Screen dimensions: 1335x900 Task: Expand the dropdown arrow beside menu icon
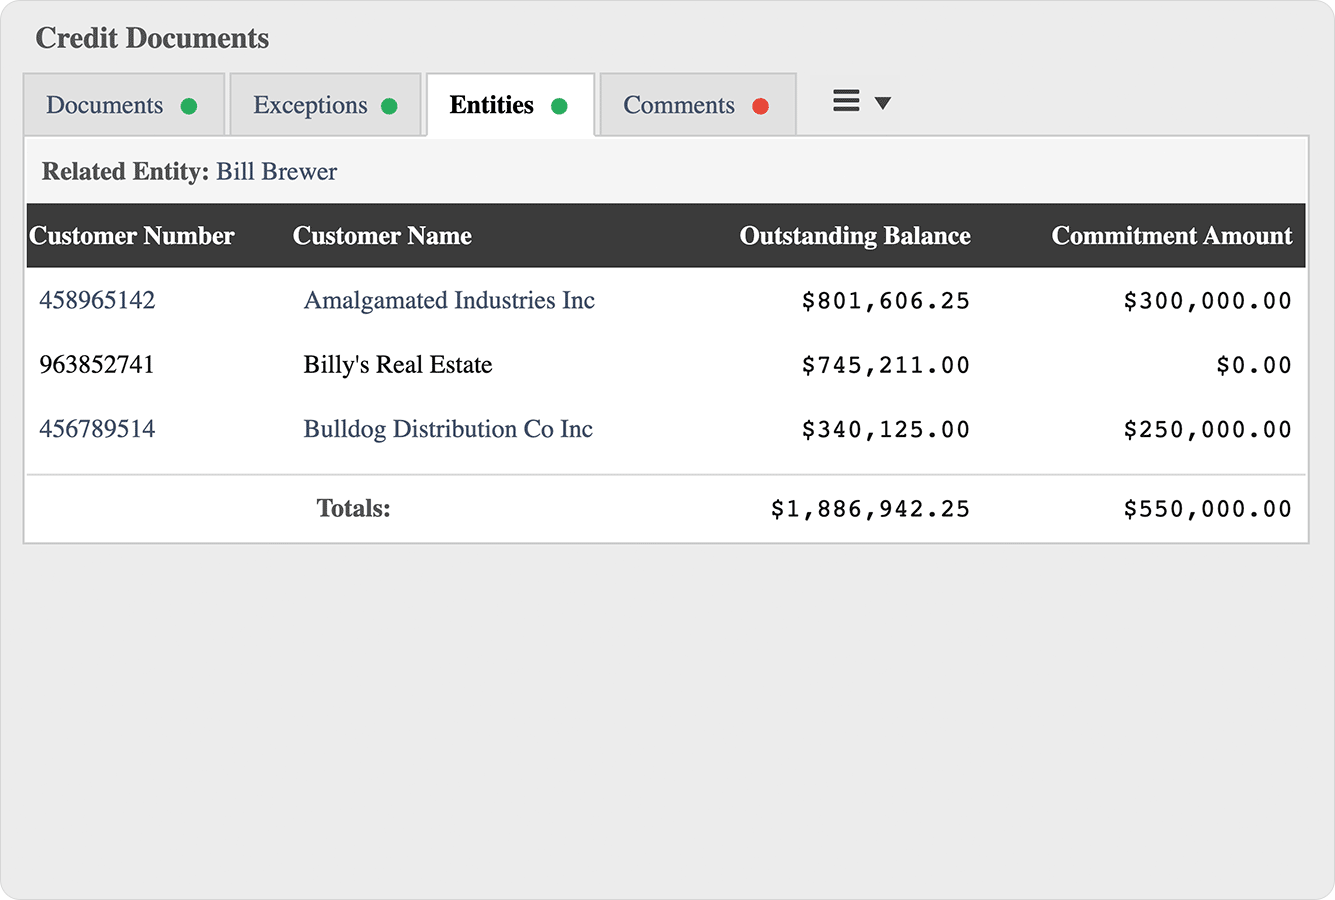coord(883,103)
